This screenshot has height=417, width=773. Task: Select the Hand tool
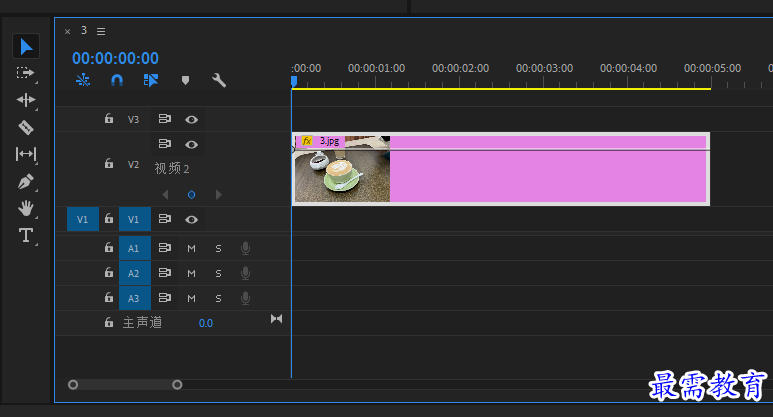tap(26, 208)
